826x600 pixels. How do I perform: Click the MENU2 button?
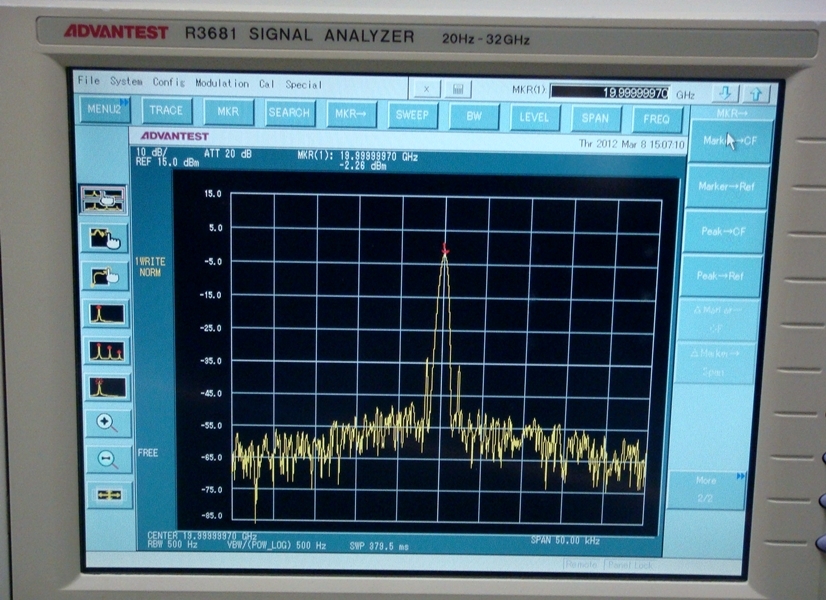(105, 109)
